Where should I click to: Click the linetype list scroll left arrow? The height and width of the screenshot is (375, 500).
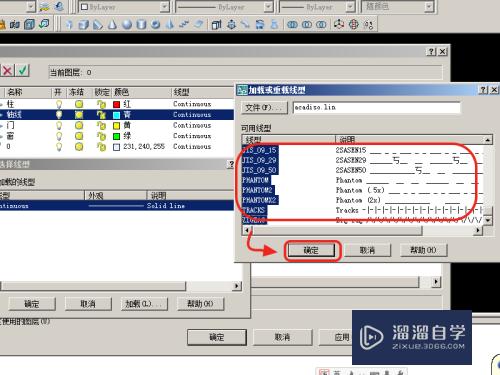tap(246, 230)
